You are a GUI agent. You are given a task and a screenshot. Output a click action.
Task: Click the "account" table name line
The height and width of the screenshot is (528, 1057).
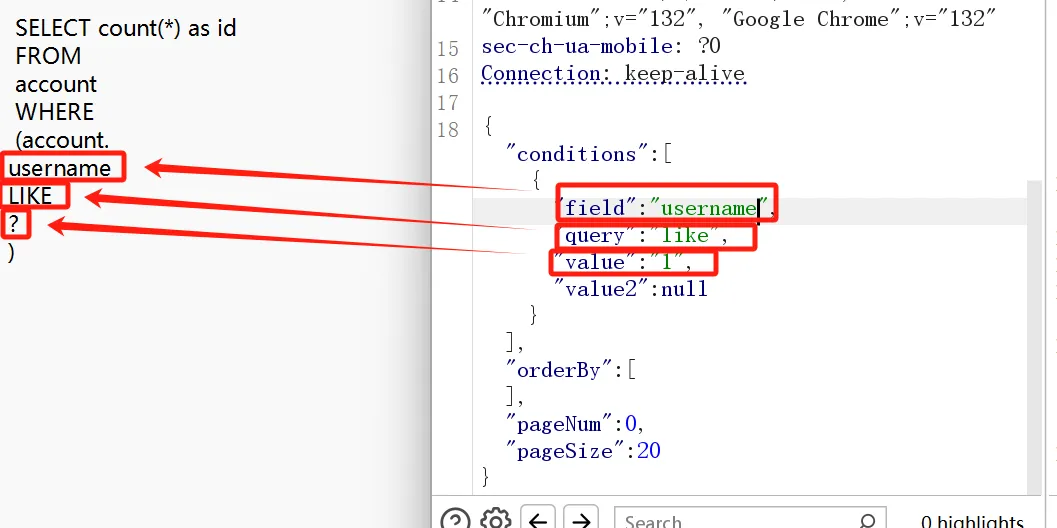pyautogui.click(x=56, y=84)
